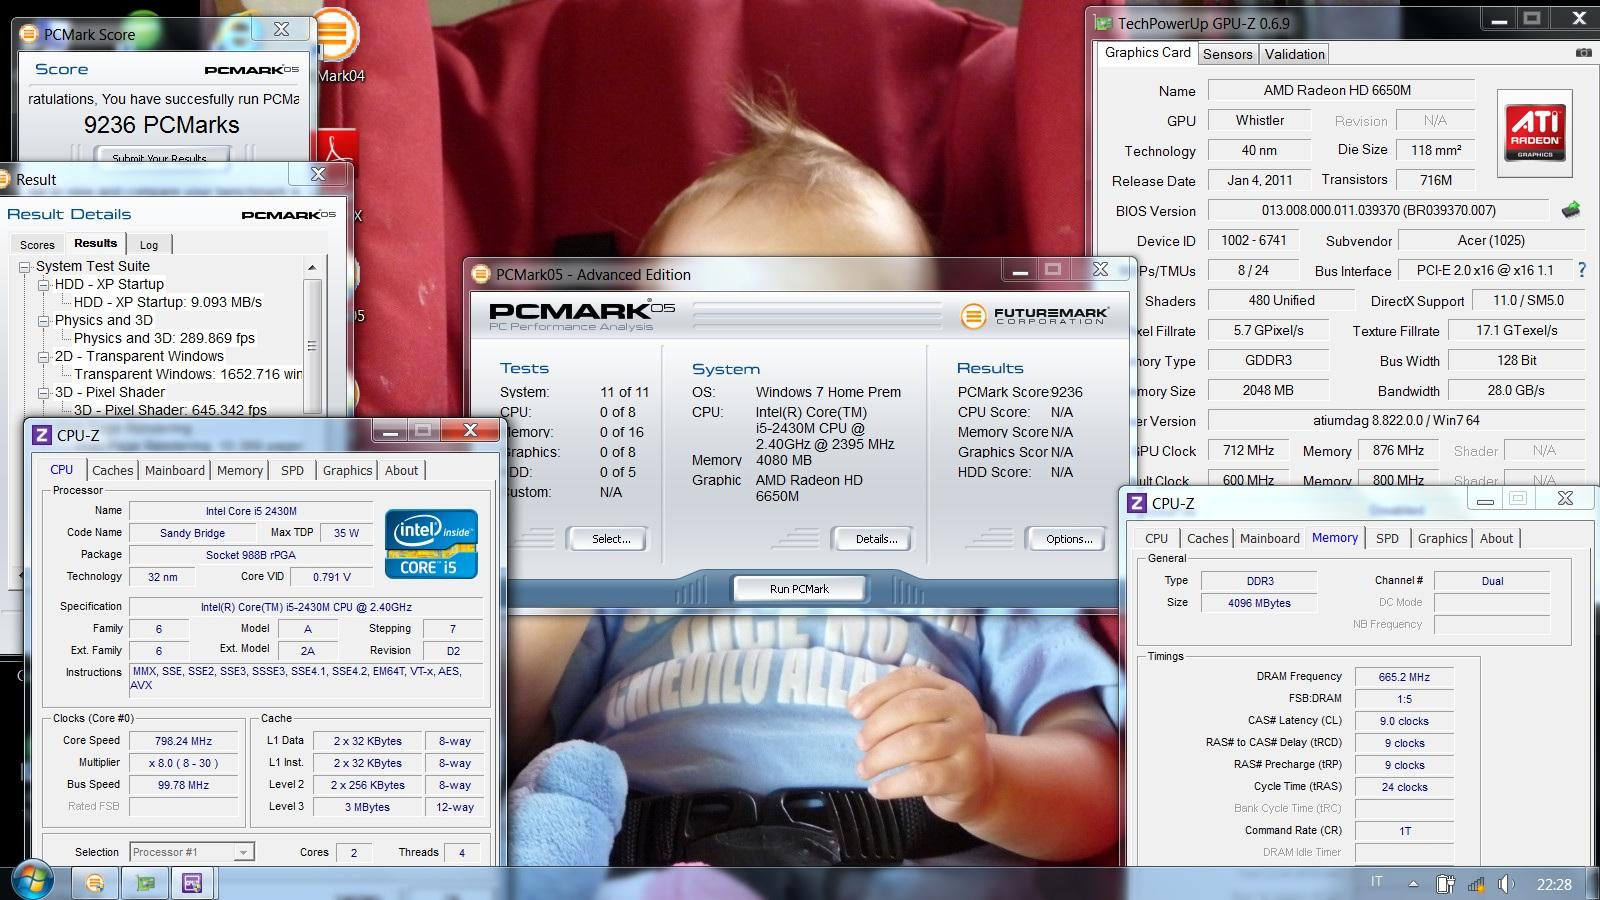Select the PCMark taskbar icon
1600x900 pixels.
[x=95, y=883]
